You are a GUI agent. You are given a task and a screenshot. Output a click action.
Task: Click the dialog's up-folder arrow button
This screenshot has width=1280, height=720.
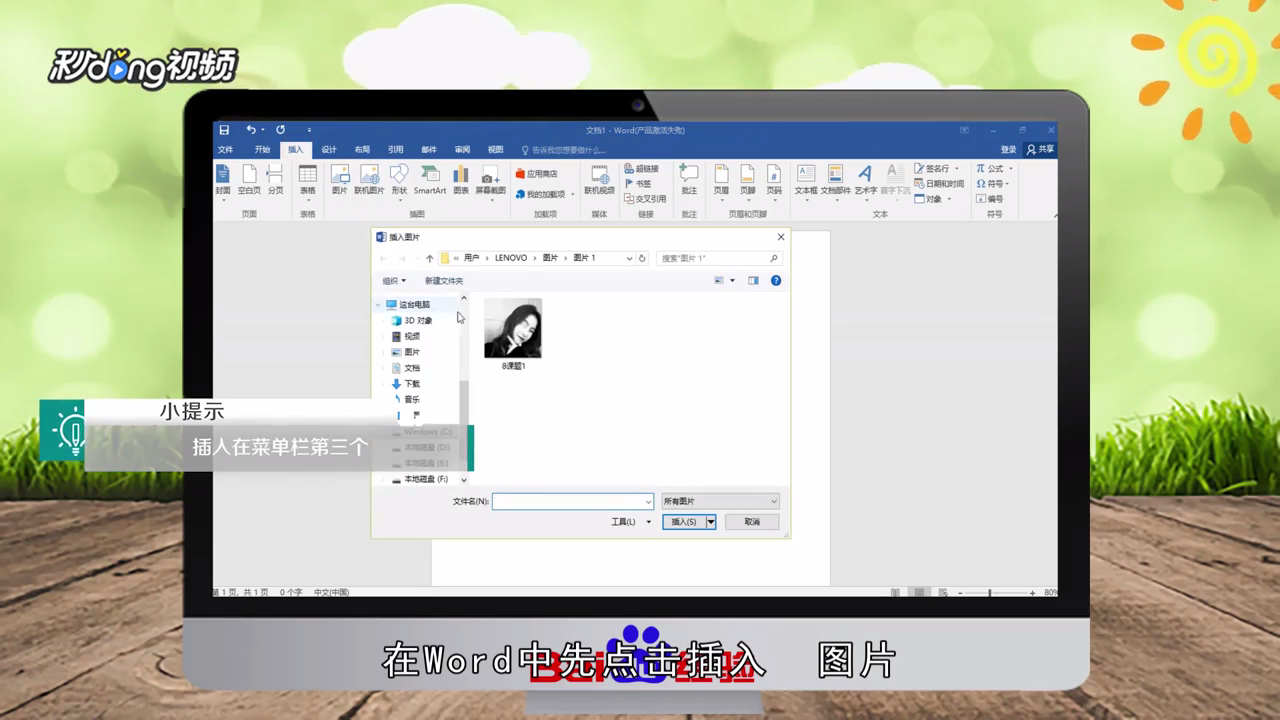[430, 258]
